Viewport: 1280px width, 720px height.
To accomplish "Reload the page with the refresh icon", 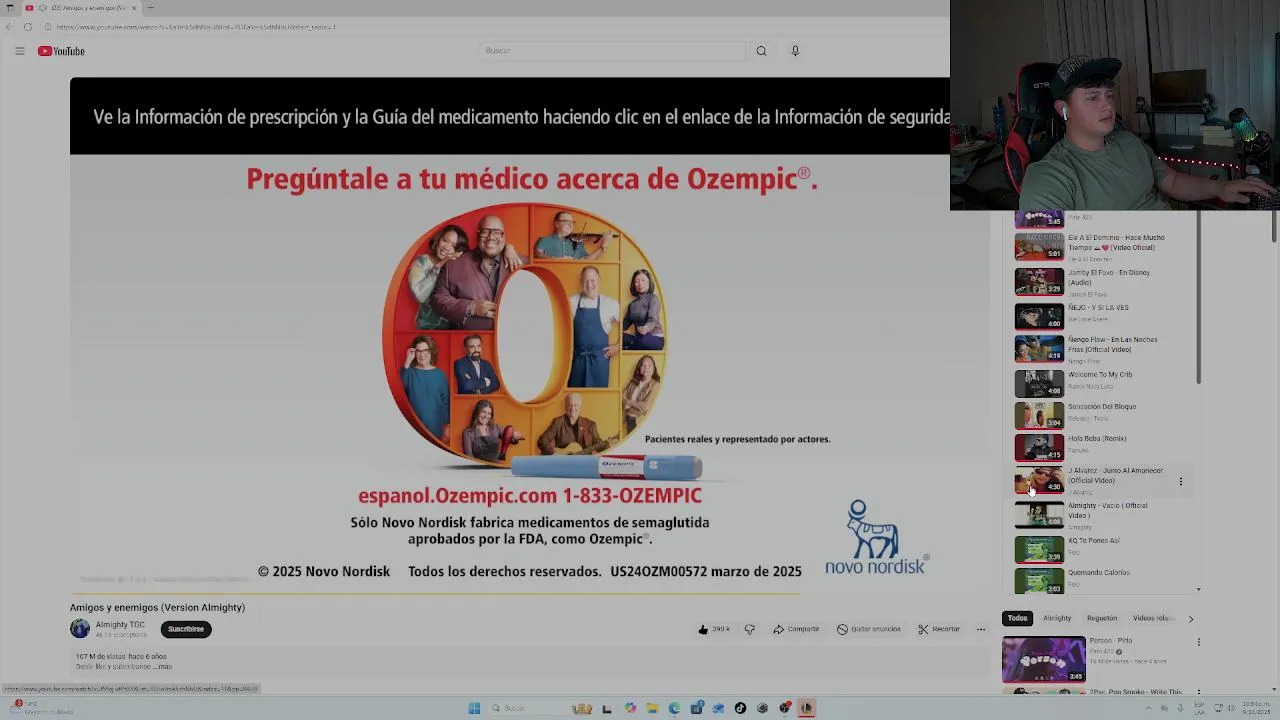I will [x=28, y=27].
